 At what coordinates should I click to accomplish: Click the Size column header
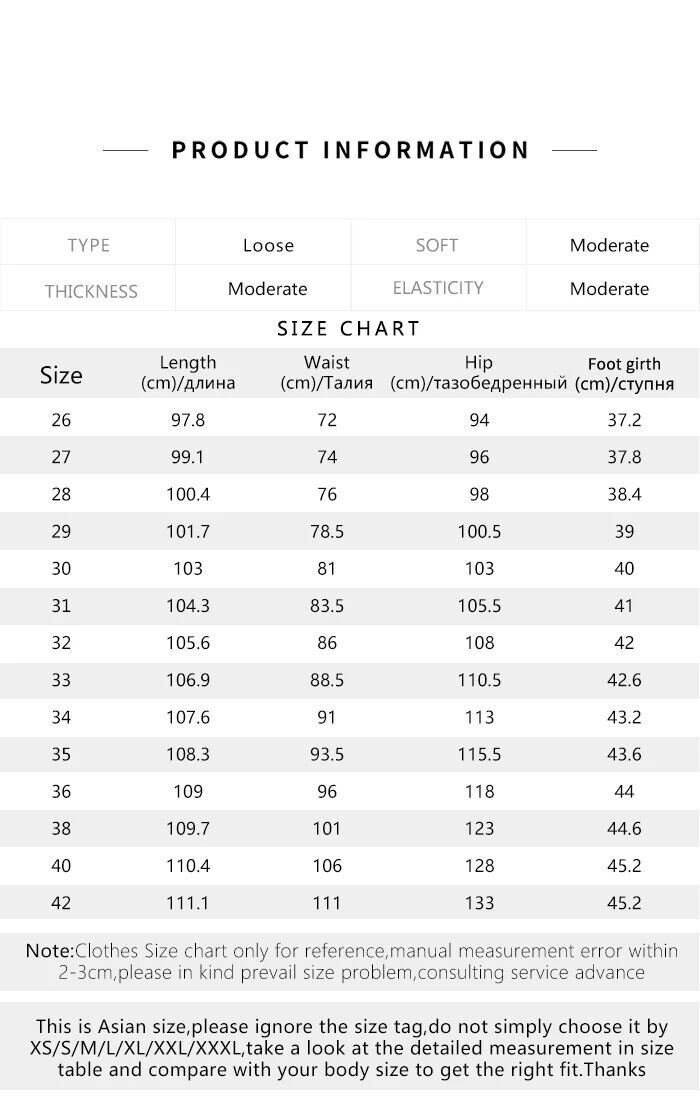(x=61, y=375)
